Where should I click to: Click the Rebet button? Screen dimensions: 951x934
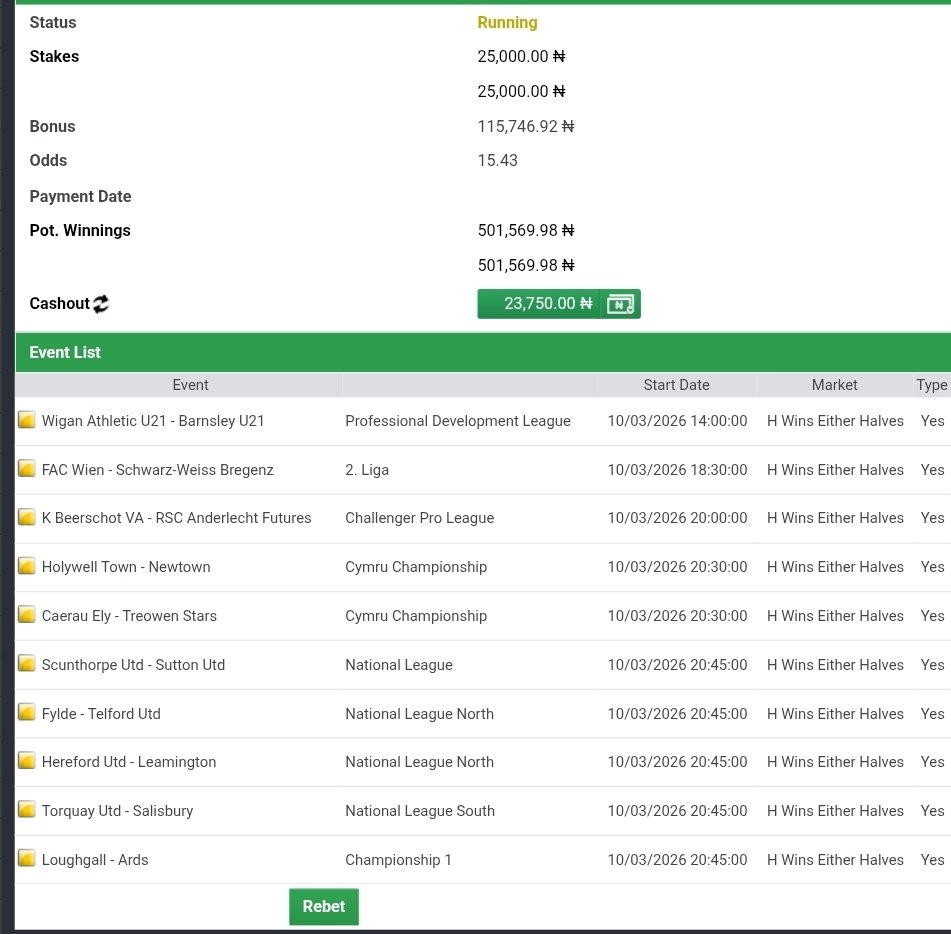pos(324,907)
